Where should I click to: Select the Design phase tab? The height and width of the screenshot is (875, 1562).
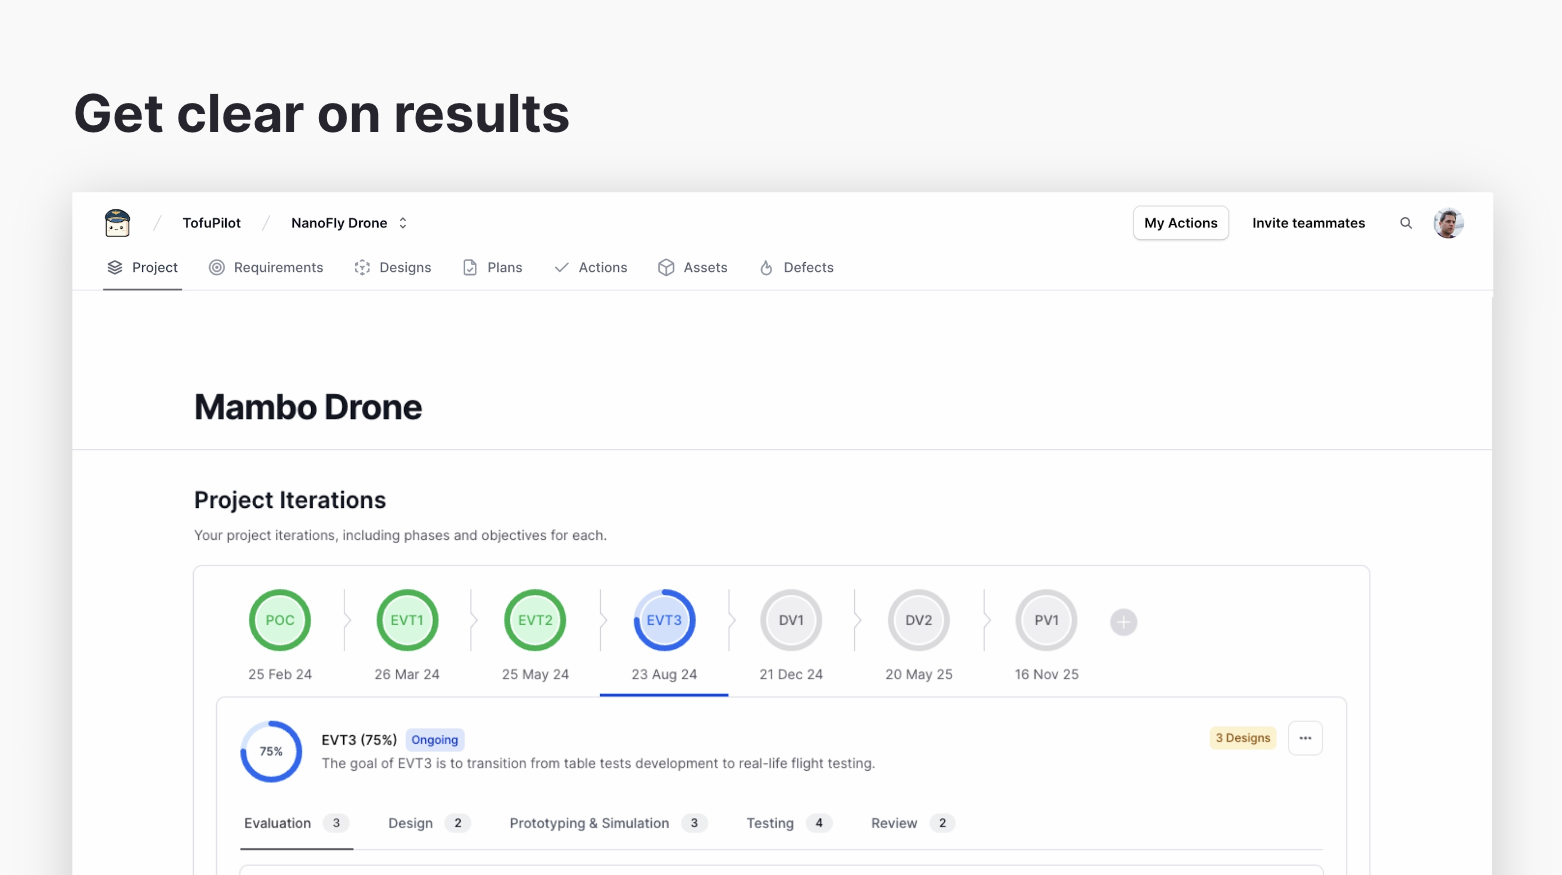429,823
